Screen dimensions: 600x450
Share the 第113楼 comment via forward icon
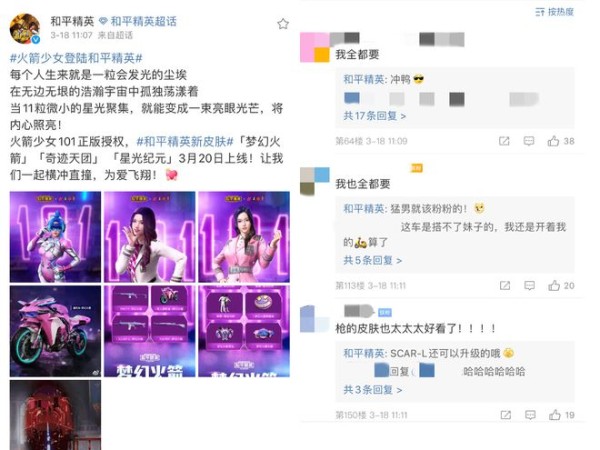point(505,285)
